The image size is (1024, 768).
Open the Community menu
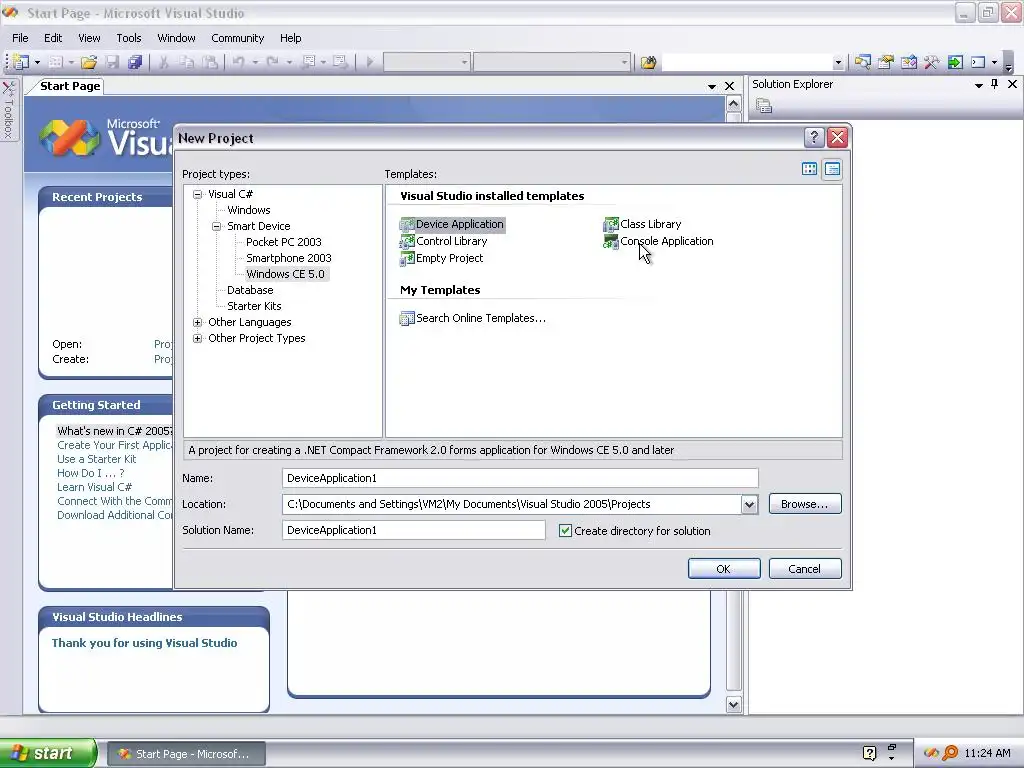pyautogui.click(x=238, y=38)
